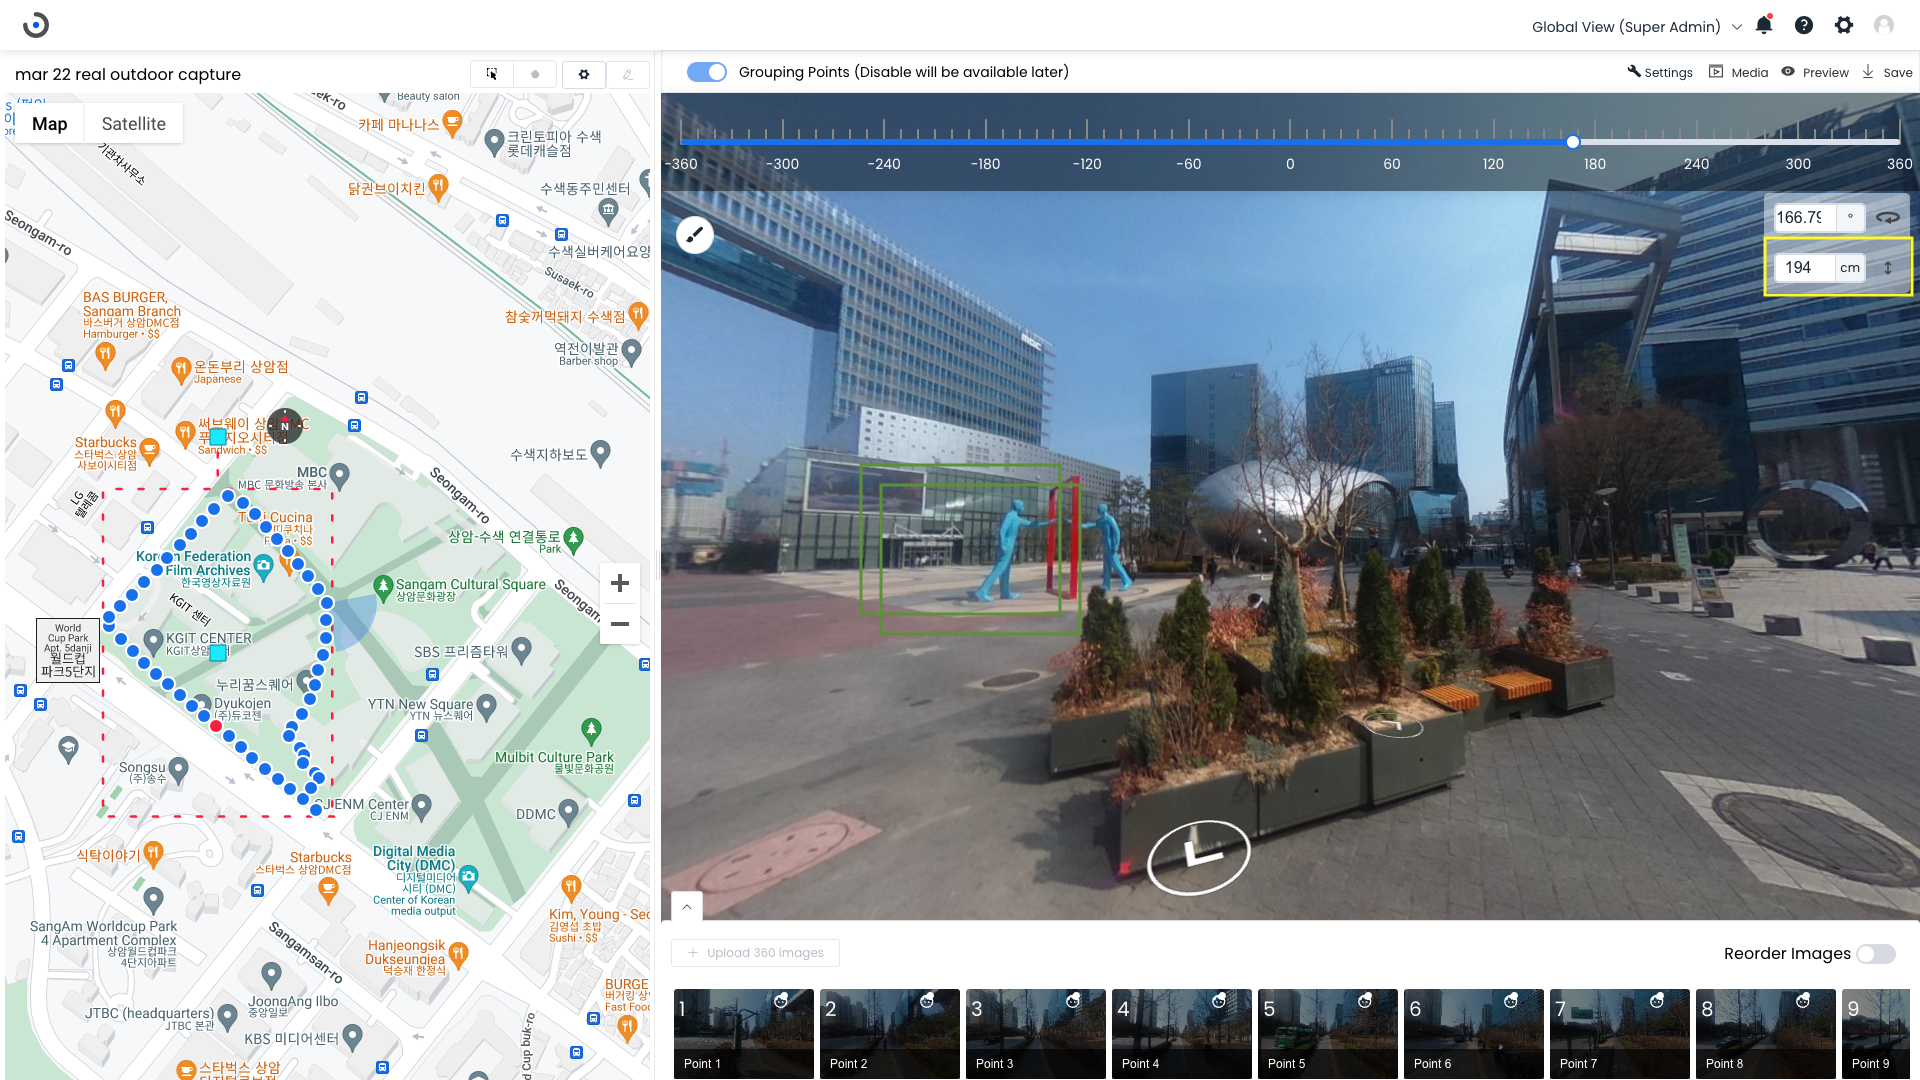Click the face-blur icon on Point 8 thumbnail

coord(1804,1001)
